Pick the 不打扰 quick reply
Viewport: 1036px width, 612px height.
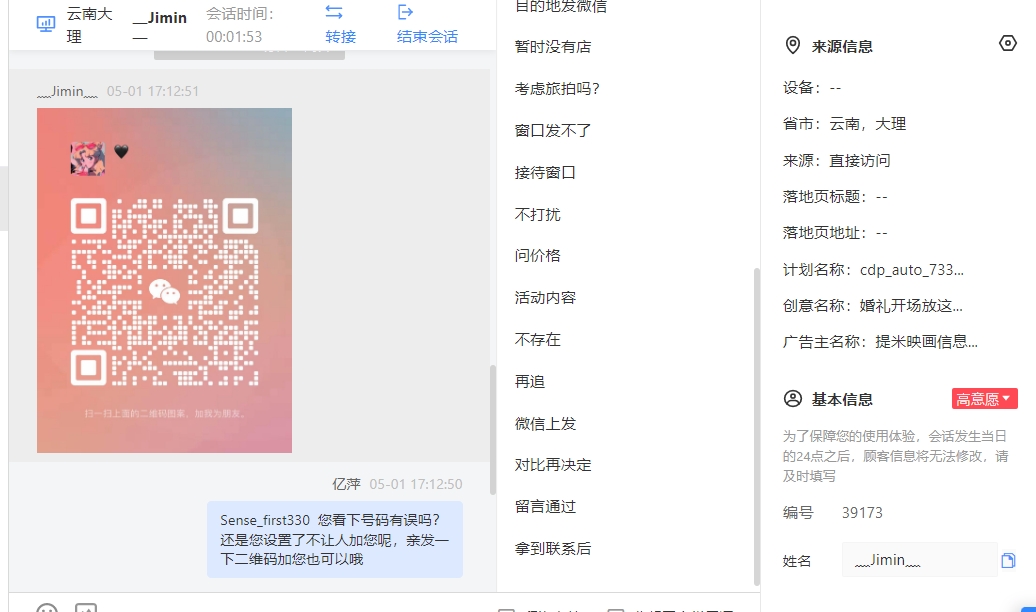[x=538, y=215]
